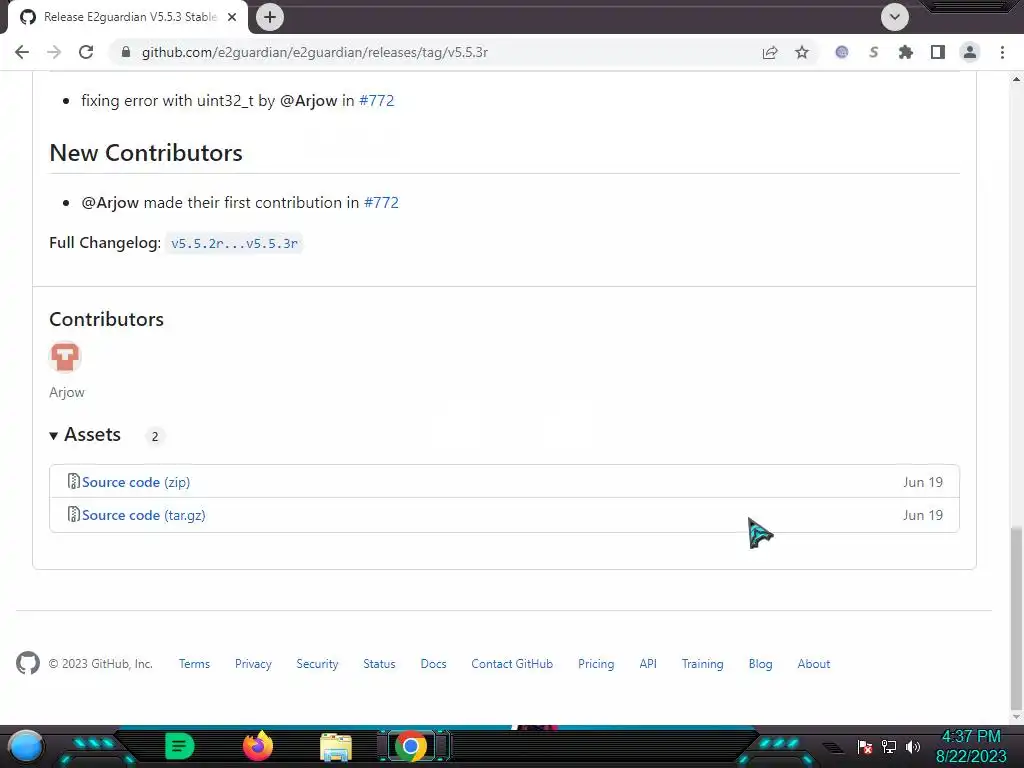Open @Arjow profile in fixing error line
Screen dimensions: 1024x768
308,101
